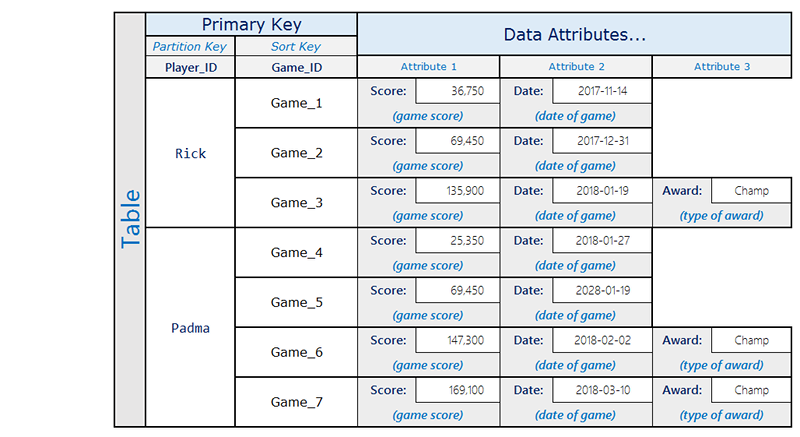Select the Game_1 sort key cell
This screenshot has height=437, width=800.
296,103
